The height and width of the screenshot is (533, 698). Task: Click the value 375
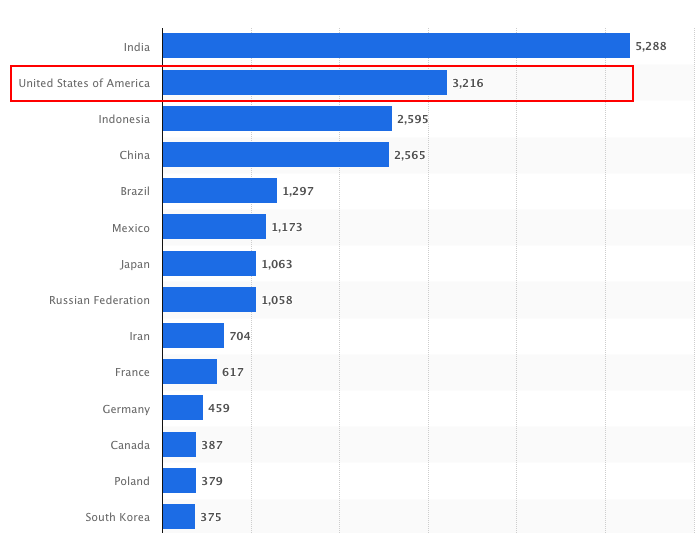pyautogui.click(x=211, y=517)
